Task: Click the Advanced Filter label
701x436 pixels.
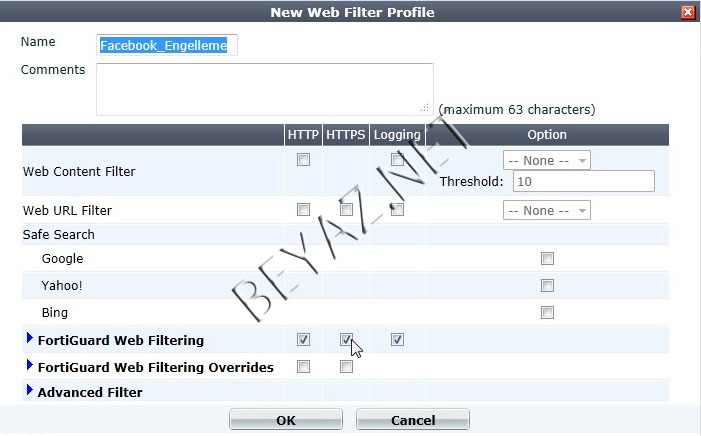Action: coord(90,392)
